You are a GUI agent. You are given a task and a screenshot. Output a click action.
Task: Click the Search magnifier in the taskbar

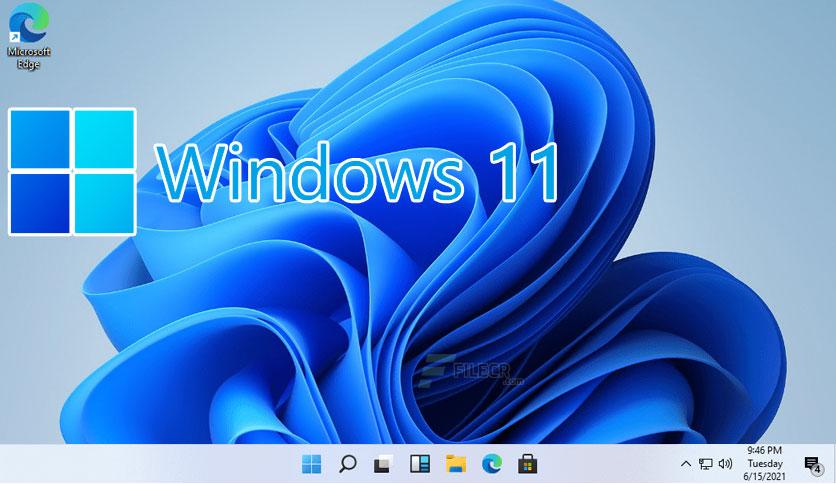coord(347,464)
